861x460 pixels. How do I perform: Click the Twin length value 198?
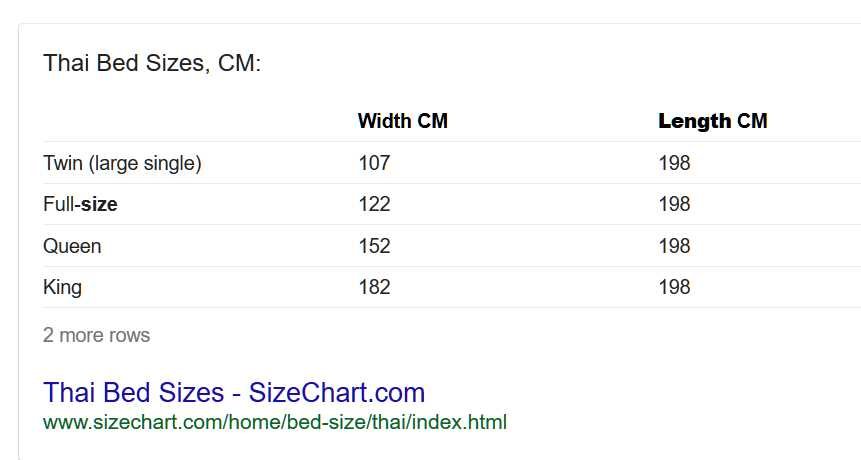pyautogui.click(x=674, y=163)
